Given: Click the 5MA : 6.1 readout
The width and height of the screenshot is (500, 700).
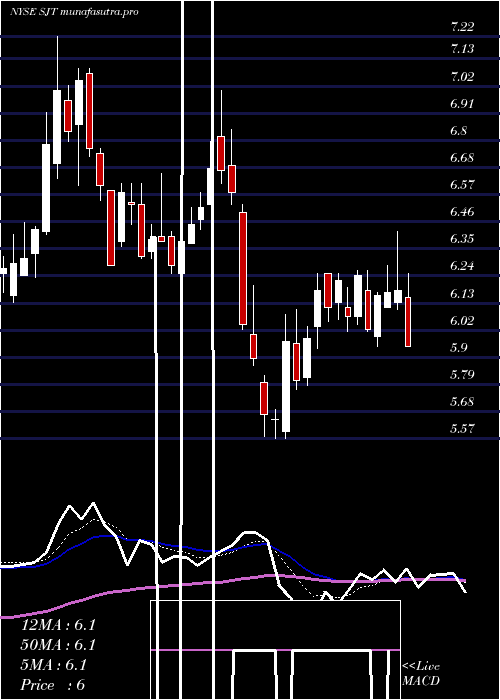Looking at the screenshot, I should [54, 665].
